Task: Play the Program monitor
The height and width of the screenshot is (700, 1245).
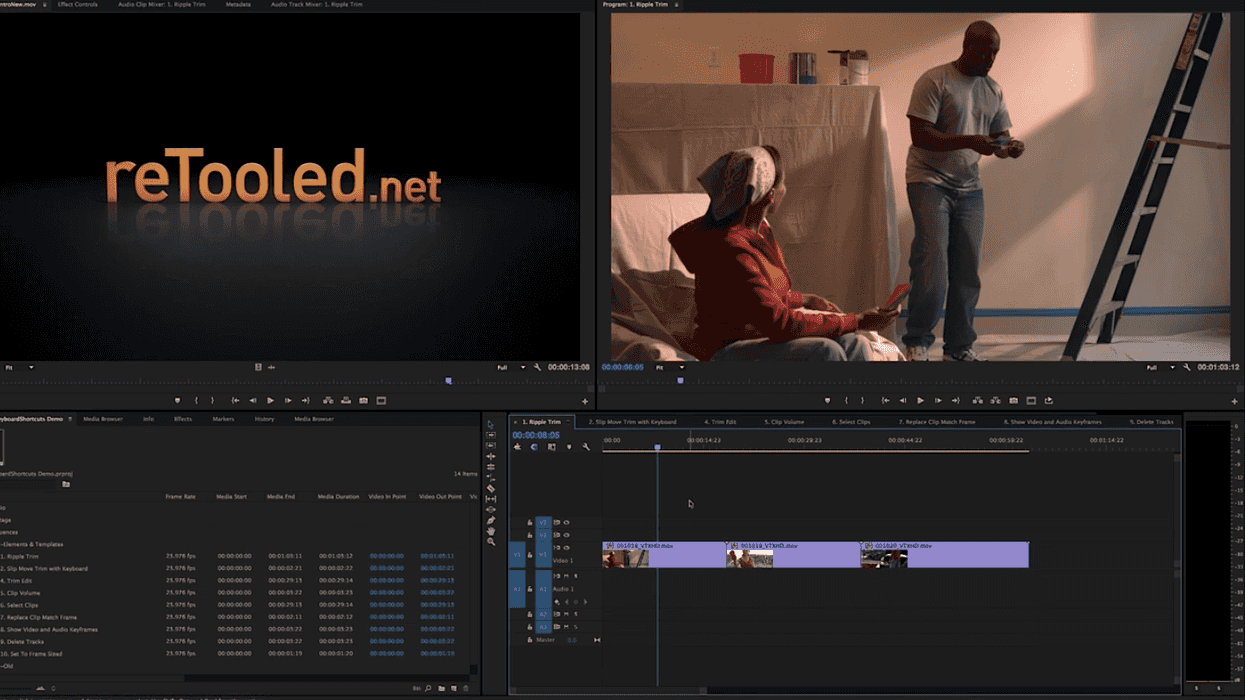Action: pyautogui.click(x=920, y=401)
